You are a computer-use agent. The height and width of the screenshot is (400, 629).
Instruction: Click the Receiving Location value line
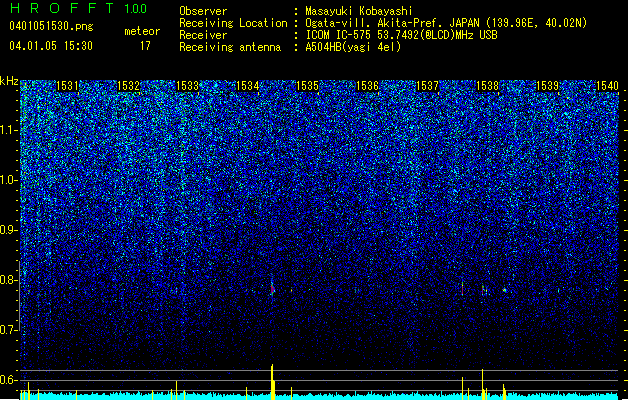click(446, 23)
